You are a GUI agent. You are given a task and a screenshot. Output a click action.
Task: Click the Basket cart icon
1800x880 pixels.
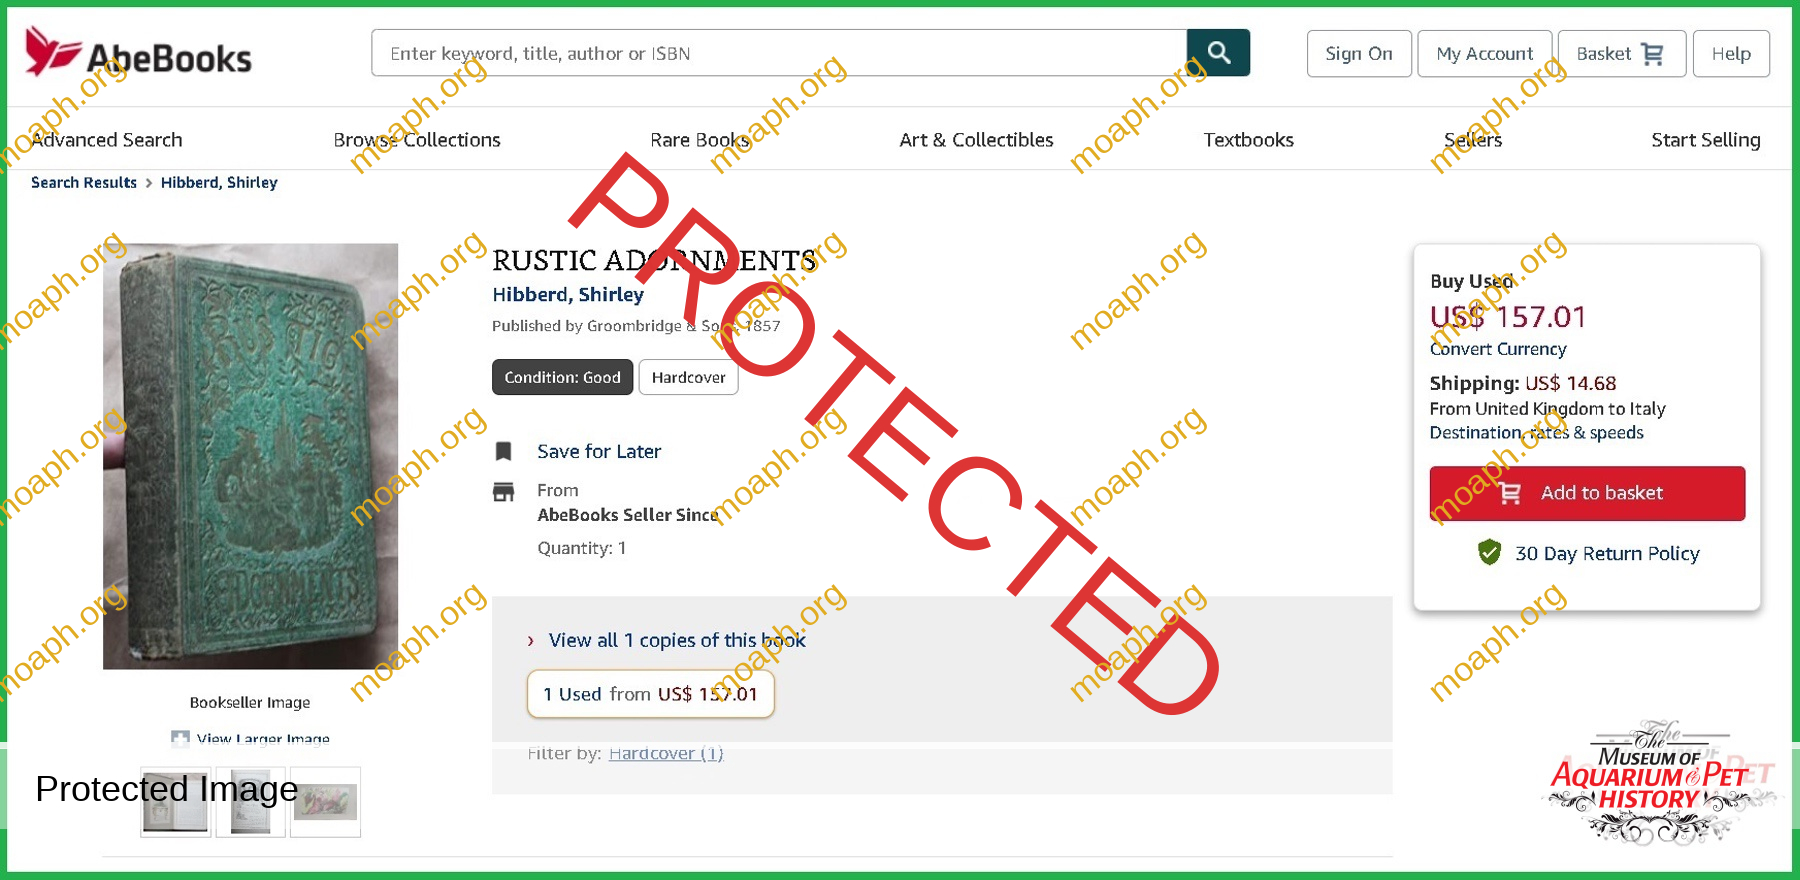(x=1653, y=54)
